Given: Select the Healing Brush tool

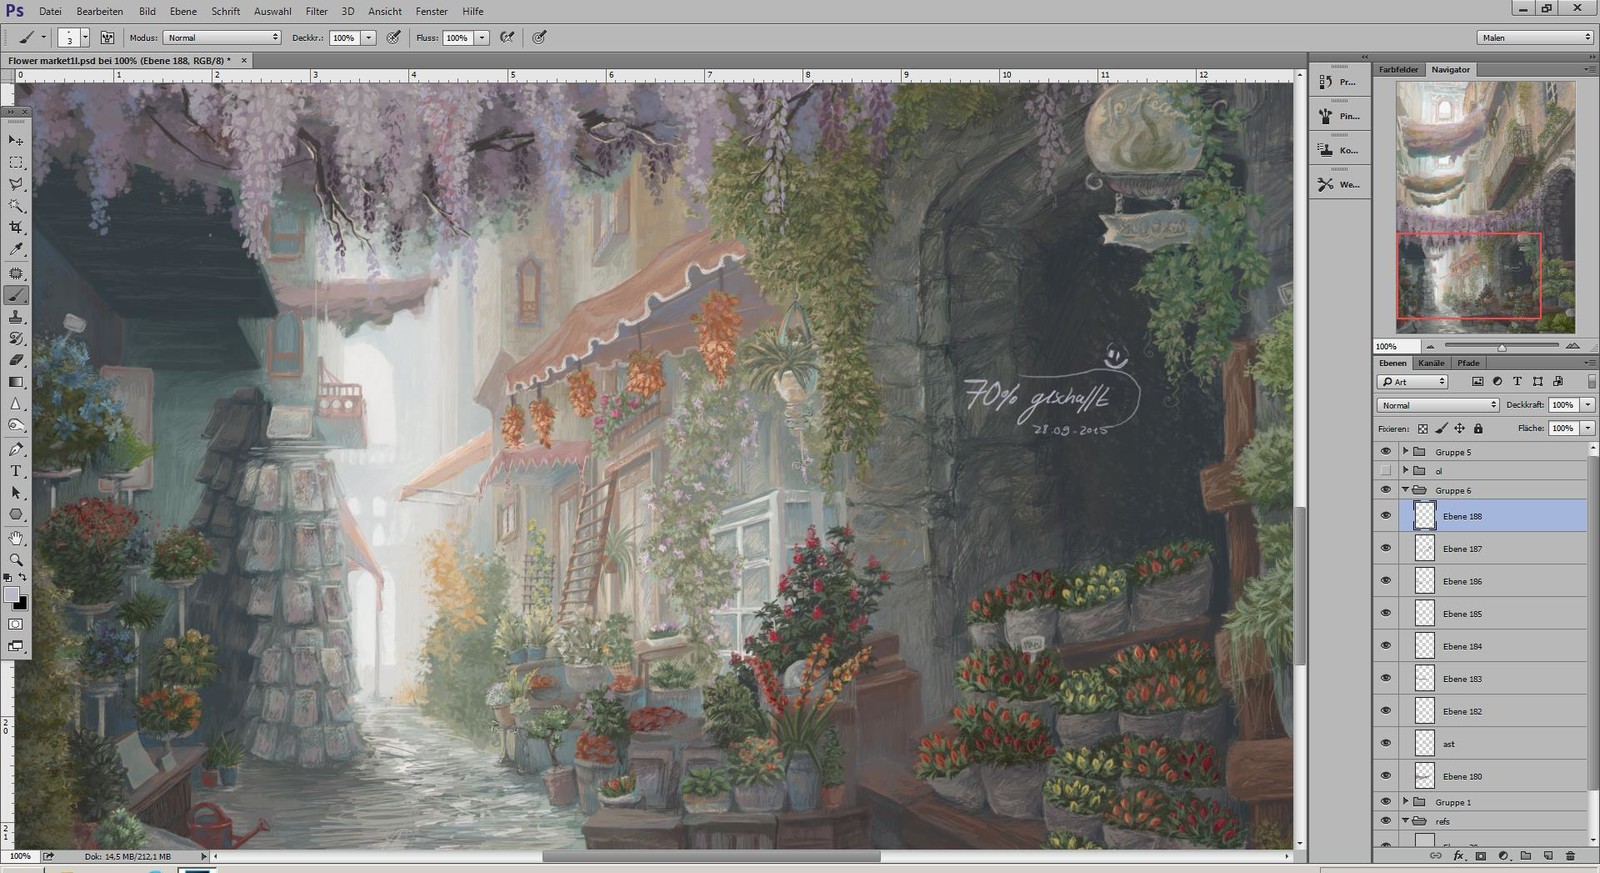Looking at the screenshot, I should pyautogui.click(x=16, y=273).
